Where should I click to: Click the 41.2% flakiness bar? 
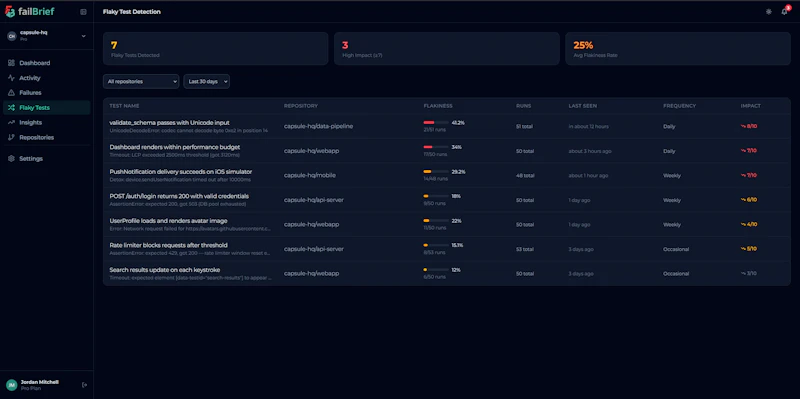[436, 122]
